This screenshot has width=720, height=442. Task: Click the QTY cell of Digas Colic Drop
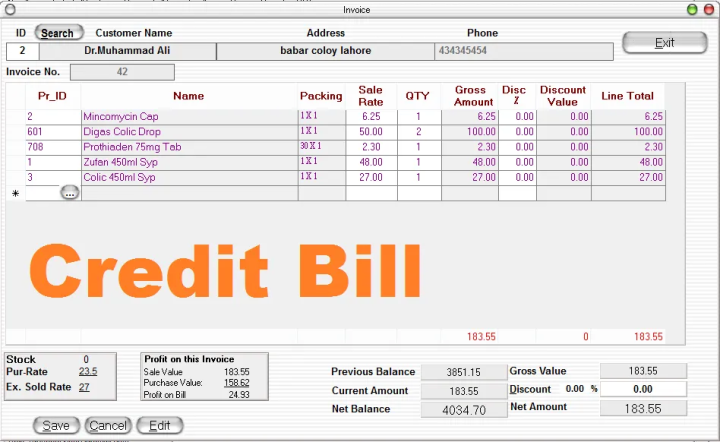point(419,132)
